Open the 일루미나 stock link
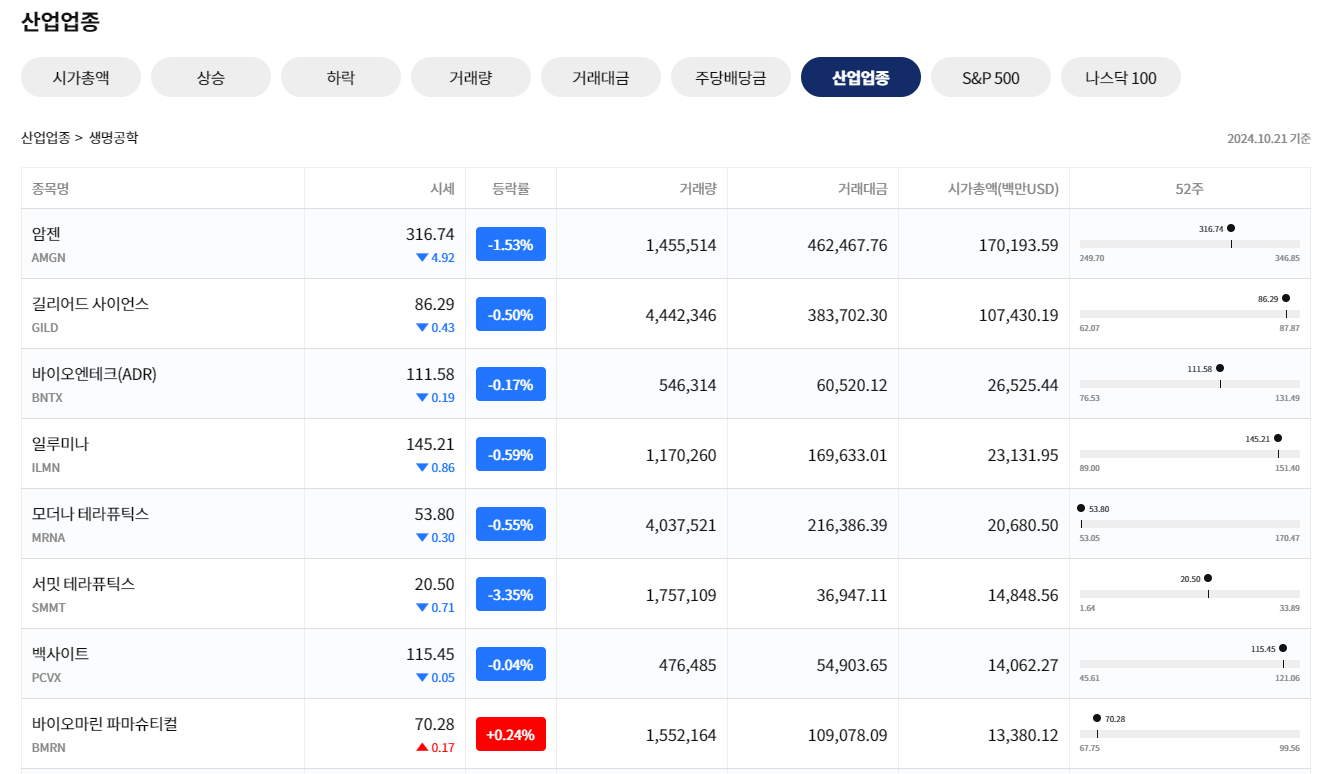Viewport: 1327px width, 774px height. [60, 444]
